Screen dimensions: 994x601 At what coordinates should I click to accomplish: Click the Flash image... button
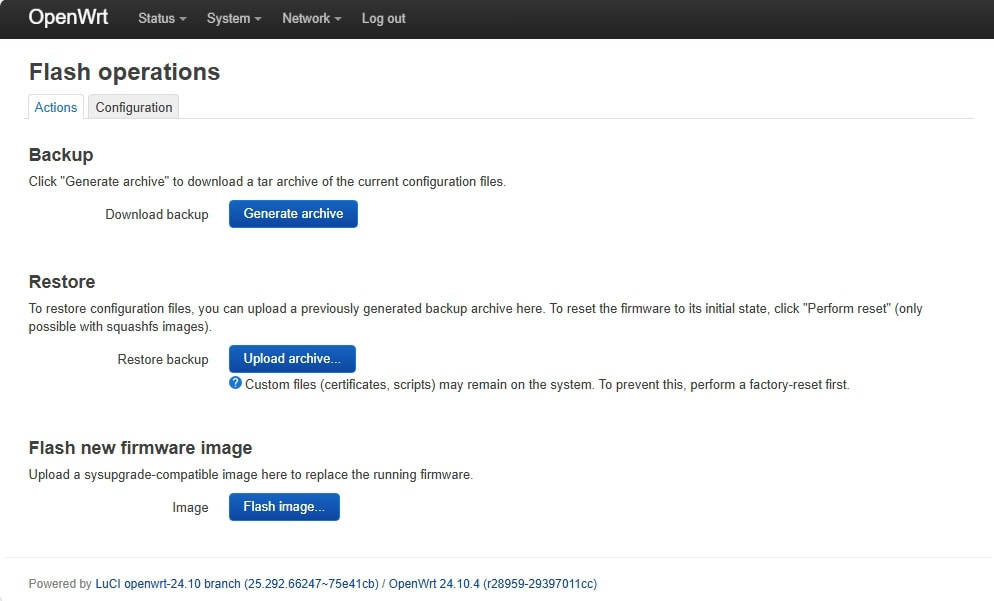284,507
